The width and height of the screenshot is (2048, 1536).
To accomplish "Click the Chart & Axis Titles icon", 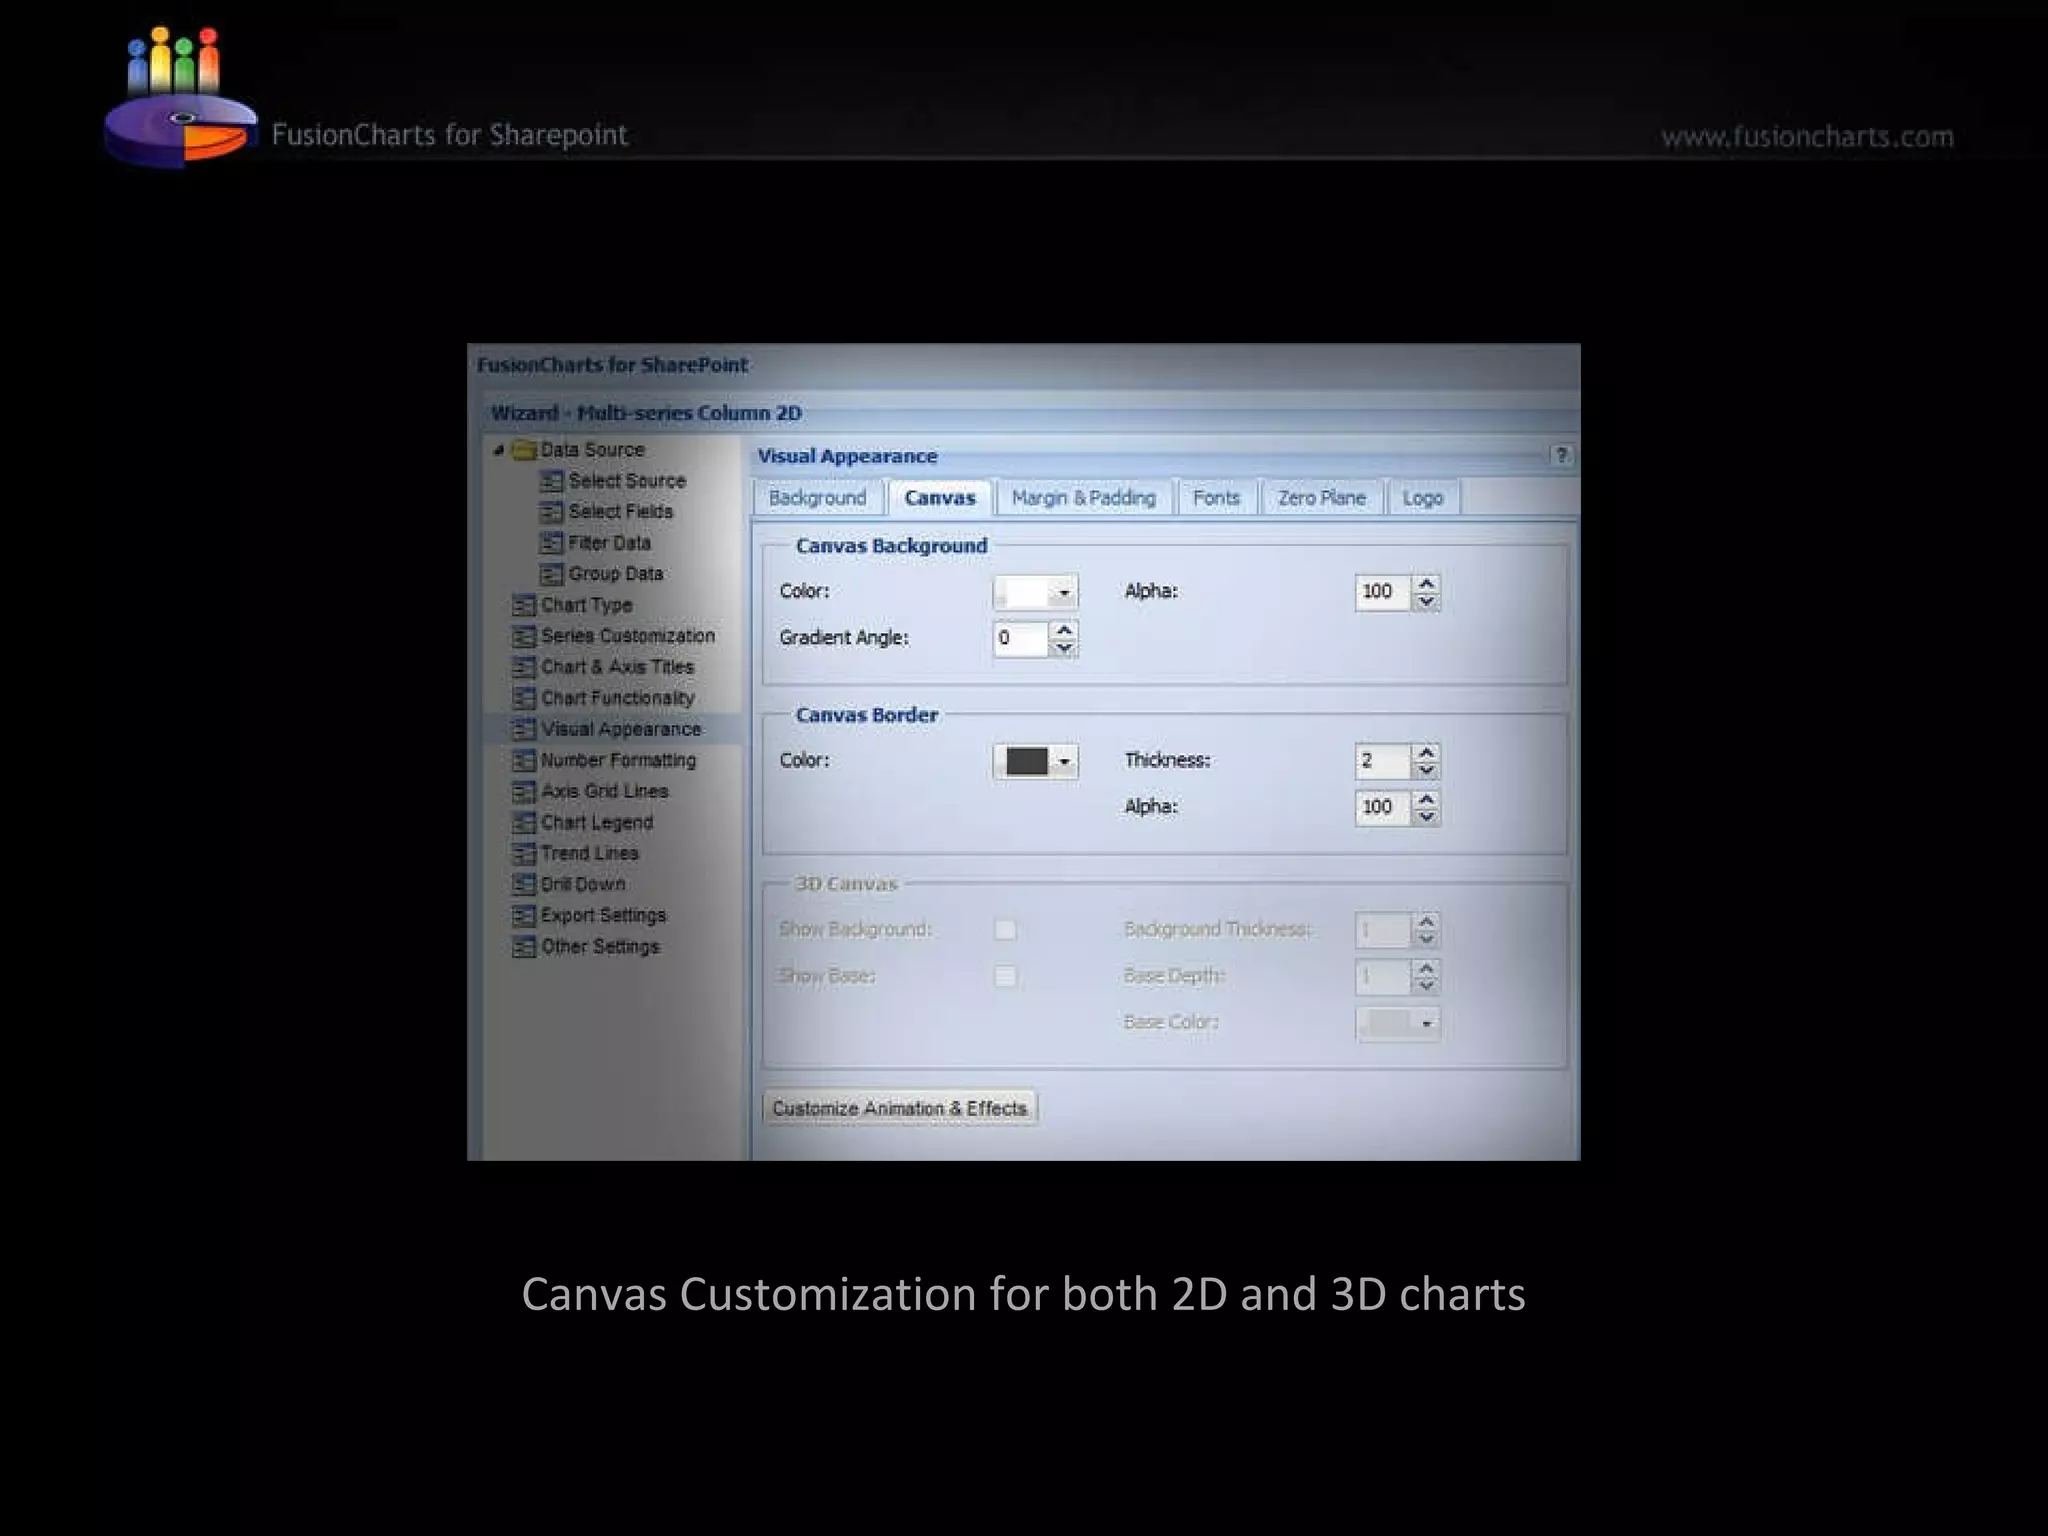I will pyautogui.click(x=523, y=667).
